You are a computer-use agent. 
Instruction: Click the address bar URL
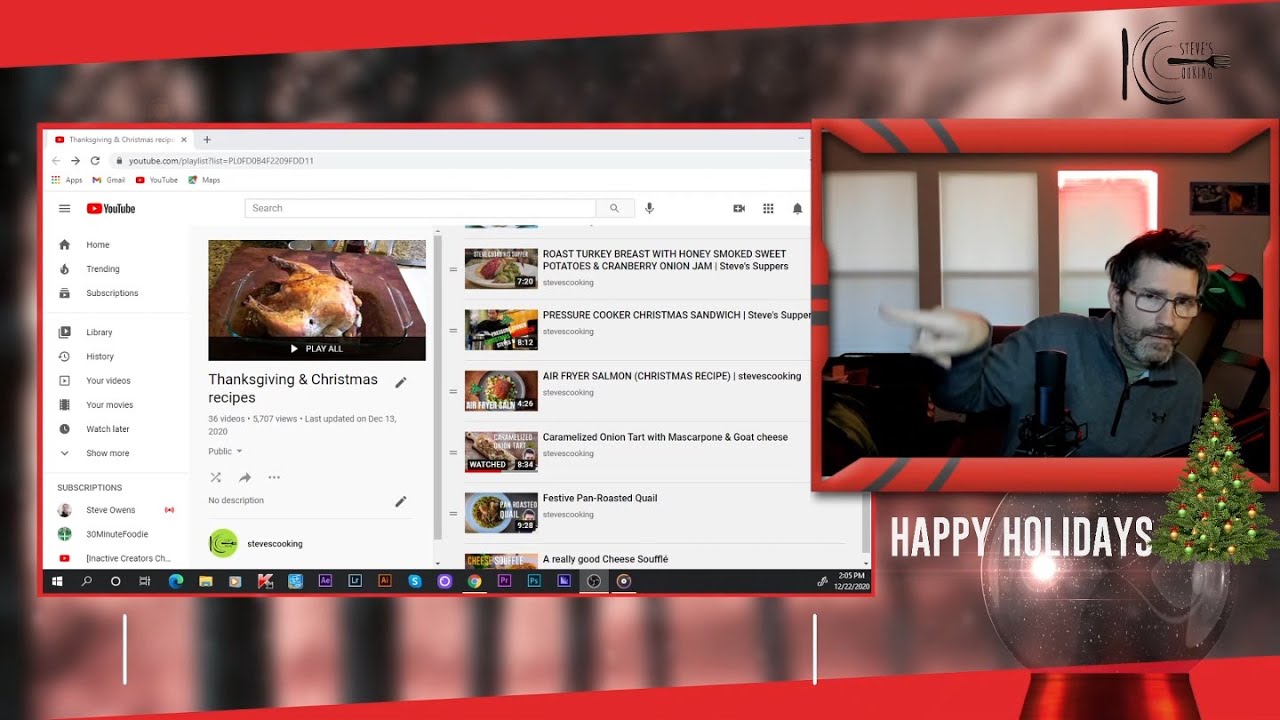tap(221, 160)
